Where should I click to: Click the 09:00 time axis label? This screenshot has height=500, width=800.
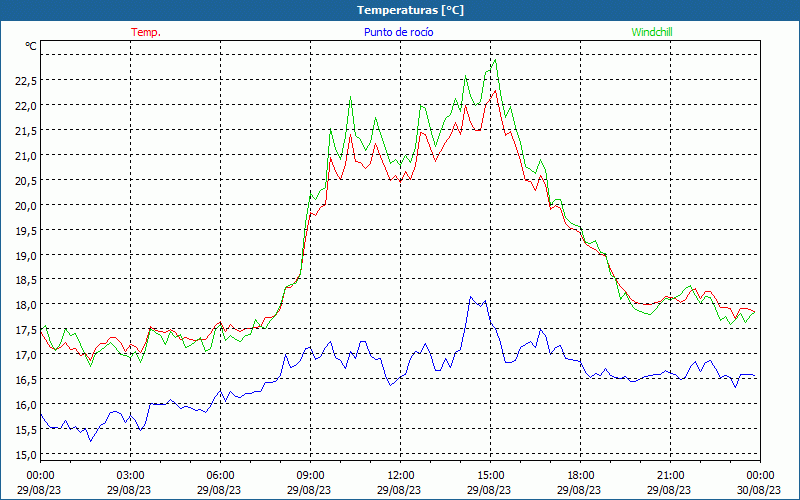310,475
